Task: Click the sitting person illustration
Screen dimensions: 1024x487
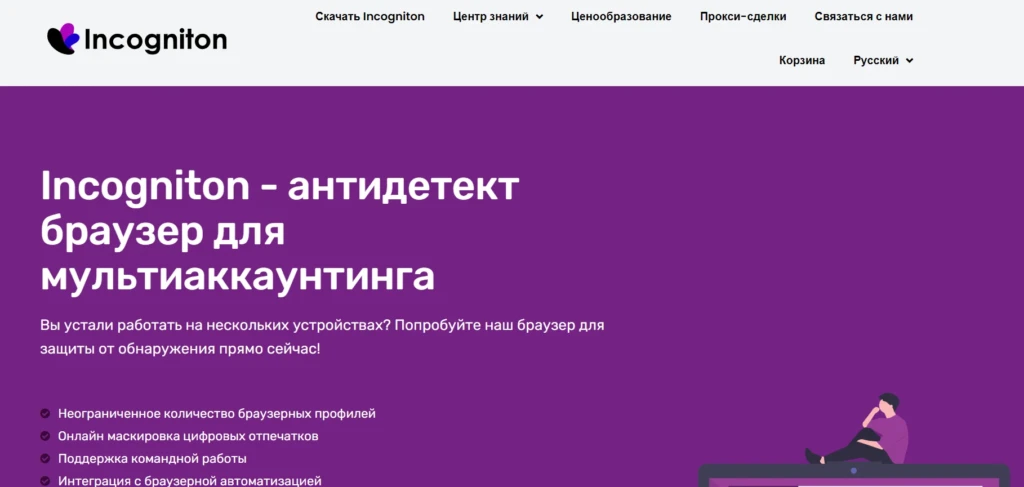Action: point(857,428)
